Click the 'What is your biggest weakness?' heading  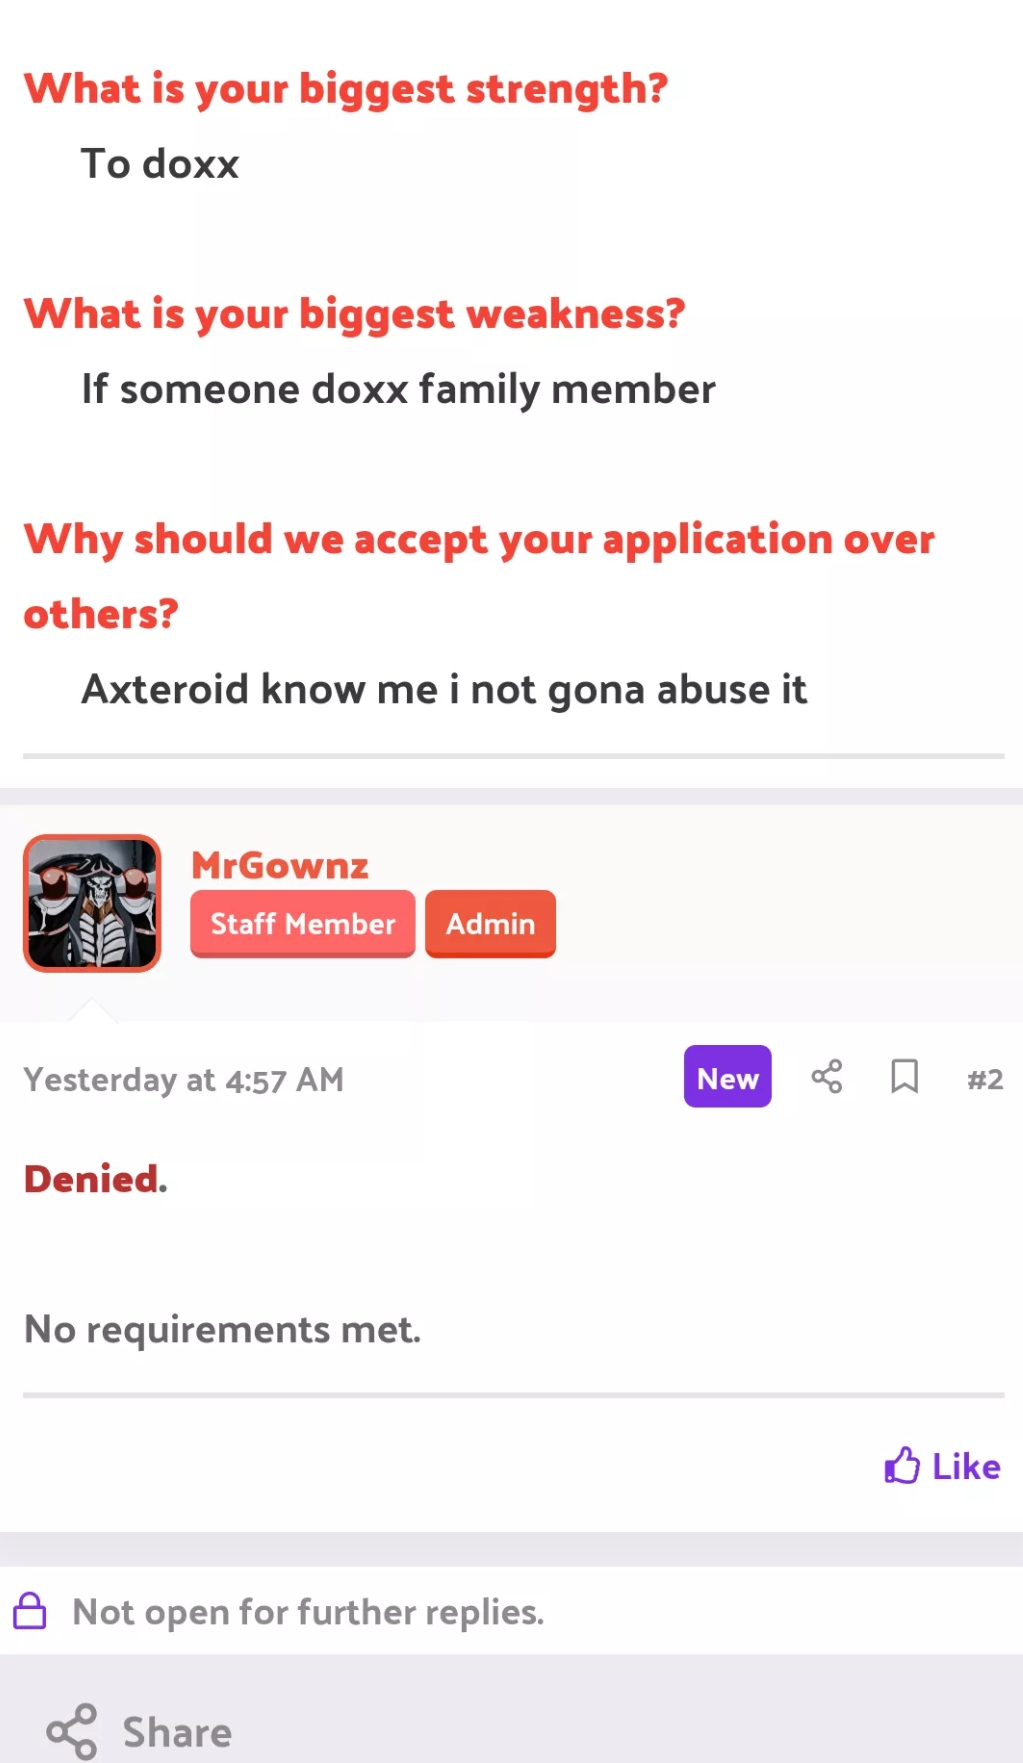coord(355,314)
